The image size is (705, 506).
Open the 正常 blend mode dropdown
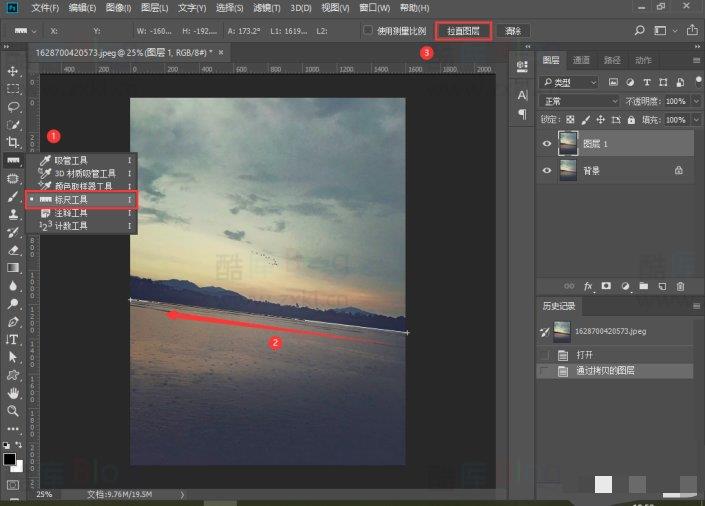[578, 101]
